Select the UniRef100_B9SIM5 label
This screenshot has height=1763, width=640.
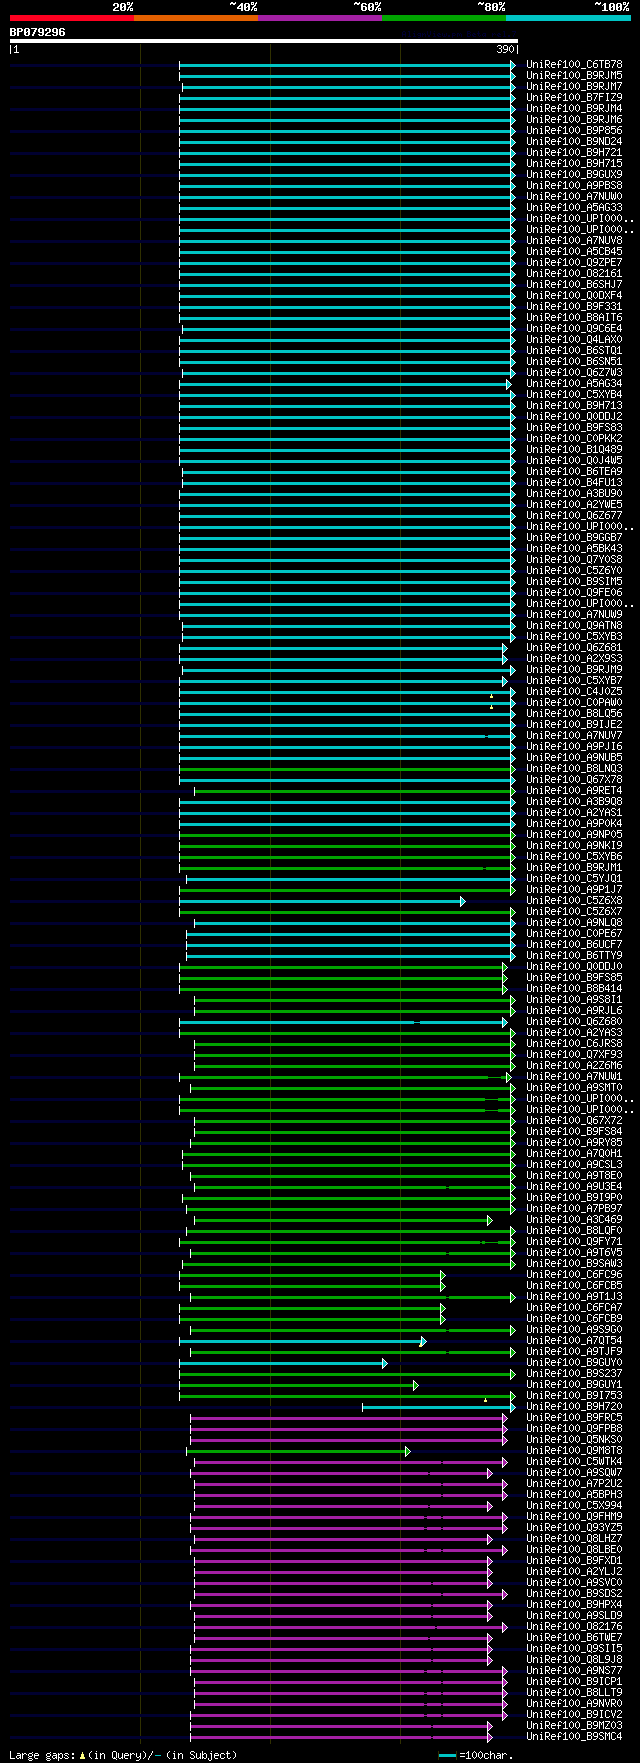tap(574, 581)
